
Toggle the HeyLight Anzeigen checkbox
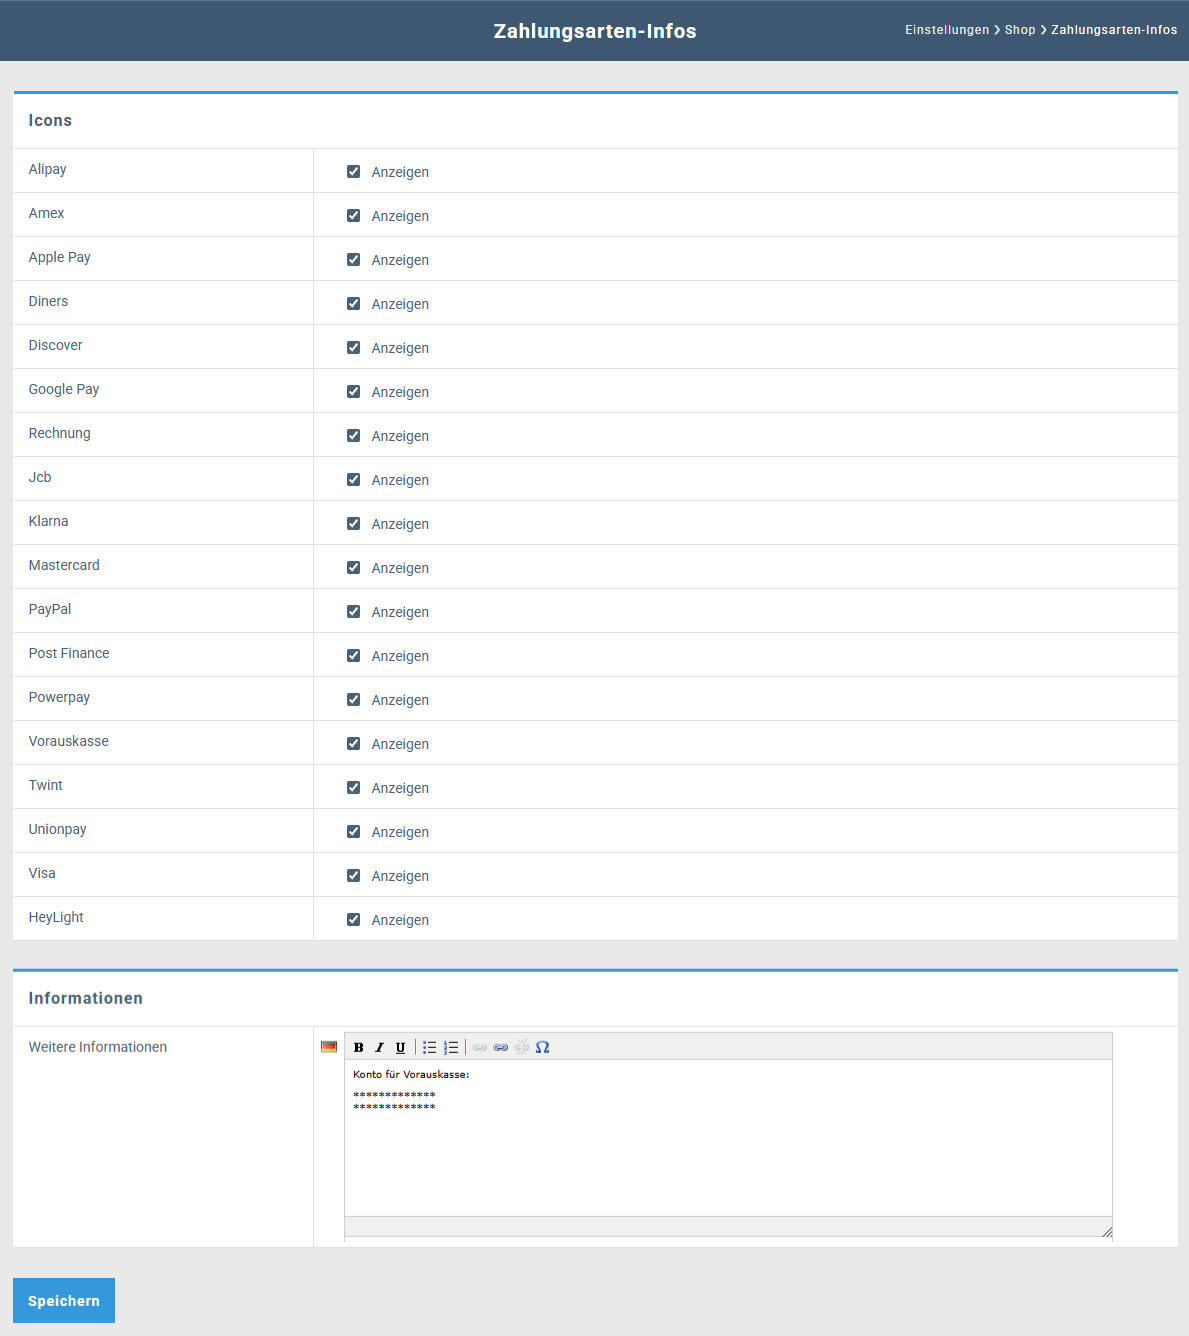[x=353, y=920]
